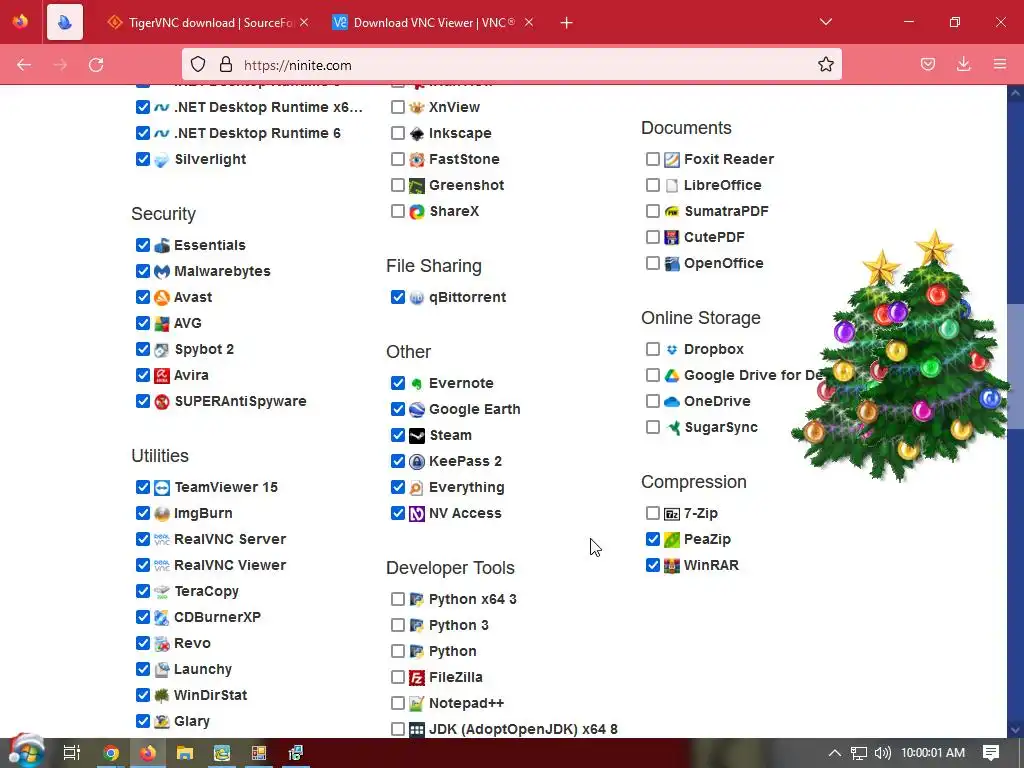
Task: Click the NV Access icon
Action: pos(417,514)
